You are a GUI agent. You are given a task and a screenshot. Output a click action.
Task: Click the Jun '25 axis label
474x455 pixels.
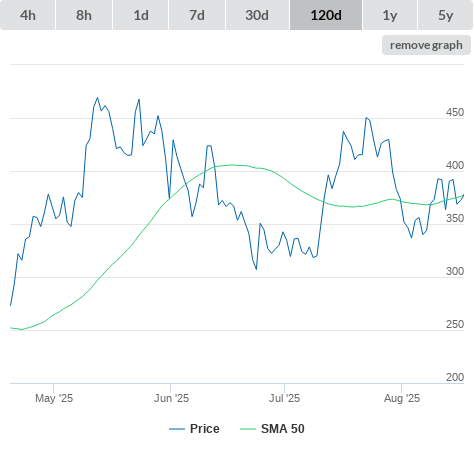pos(171,398)
